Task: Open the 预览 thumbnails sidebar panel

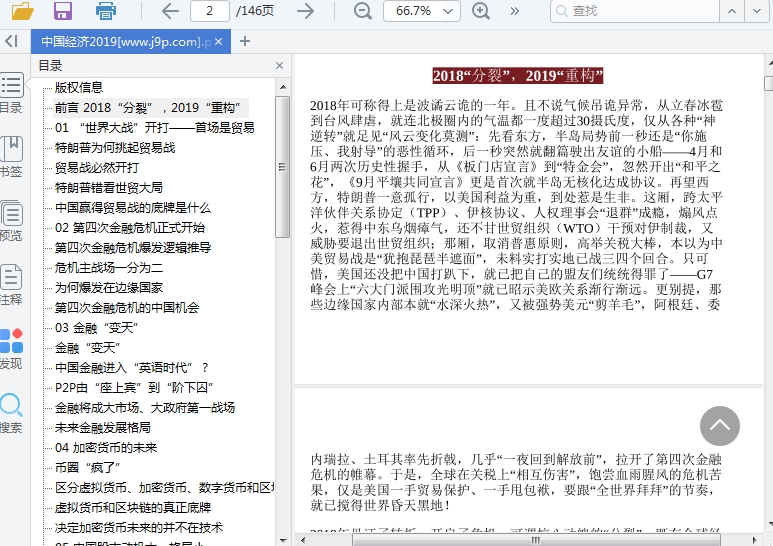Action: click(11, 221)
